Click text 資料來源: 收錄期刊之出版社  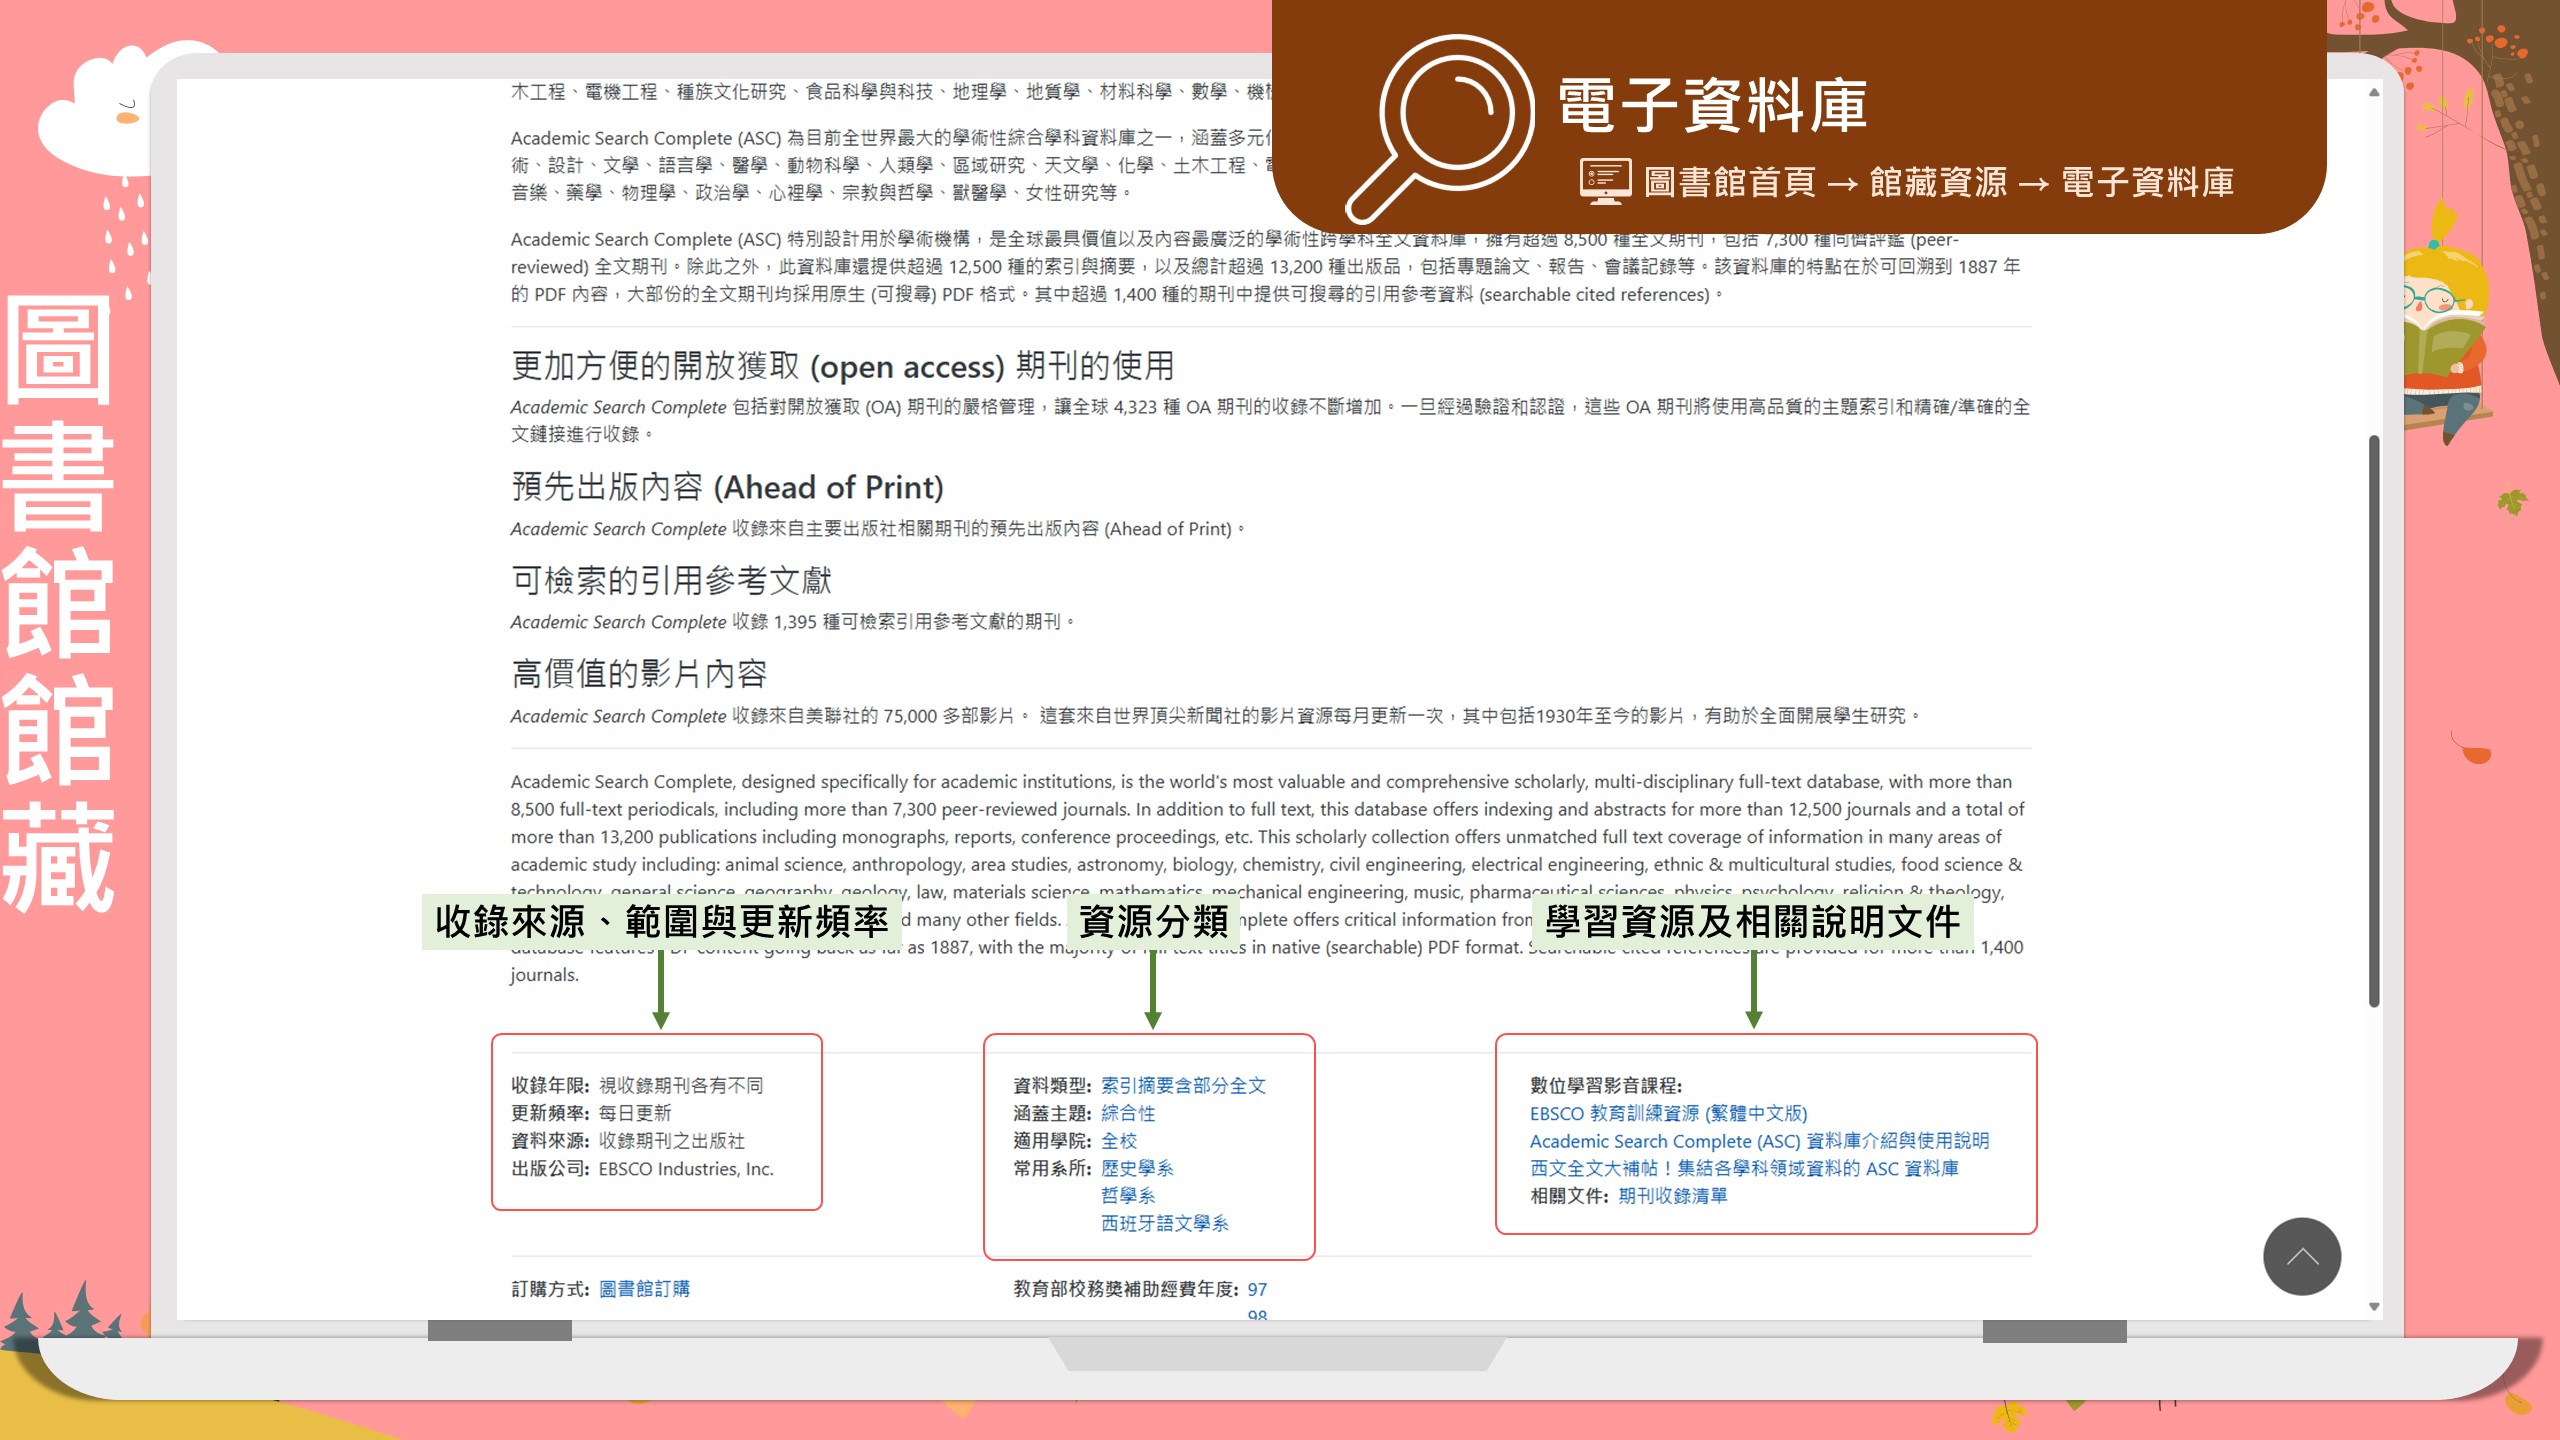(628, 1141)
